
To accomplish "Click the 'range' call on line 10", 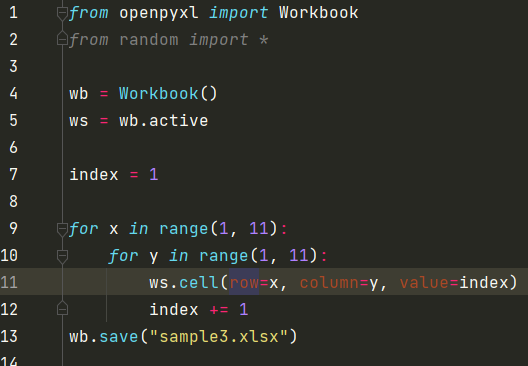I will (224, 256).
